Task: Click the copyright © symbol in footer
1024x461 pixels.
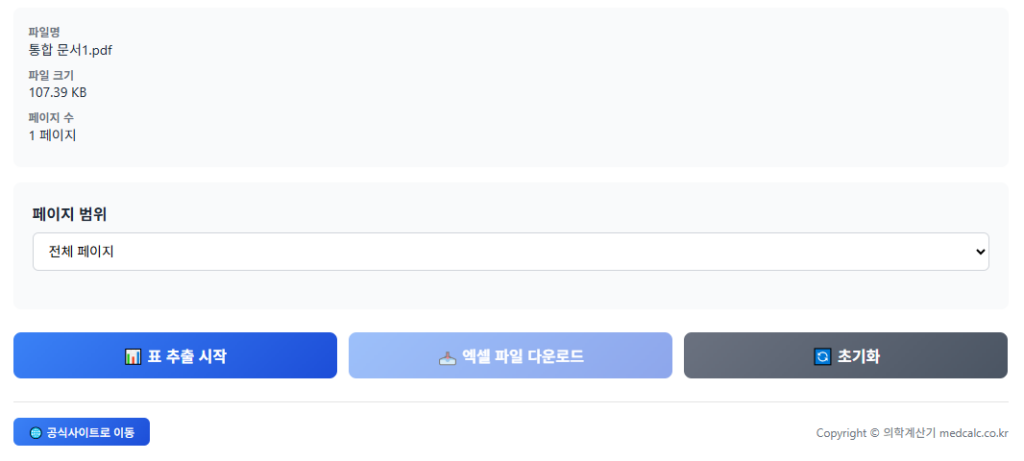Action: (875, 433)
